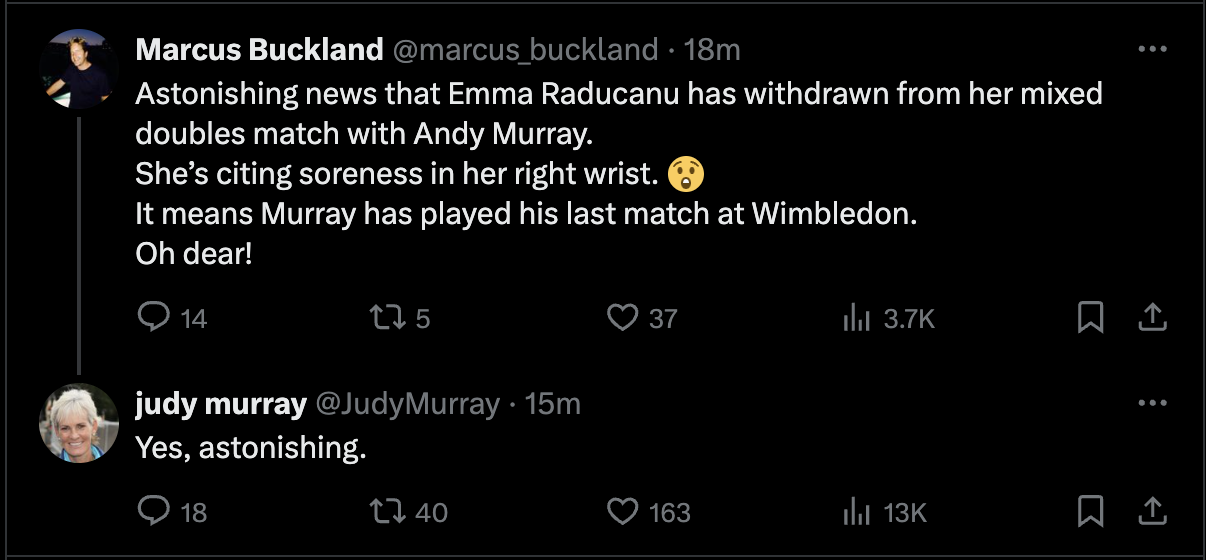Retweet Marcus Buckland's post
The image size is (1206, 560).
click(x=385, y=318)
